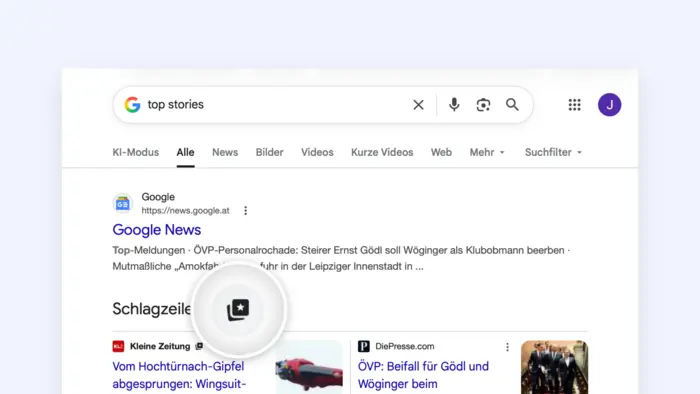Switch to the KI-Modus tab
The height and width of the screenshot is (394, 700).
tap(136, 152)
